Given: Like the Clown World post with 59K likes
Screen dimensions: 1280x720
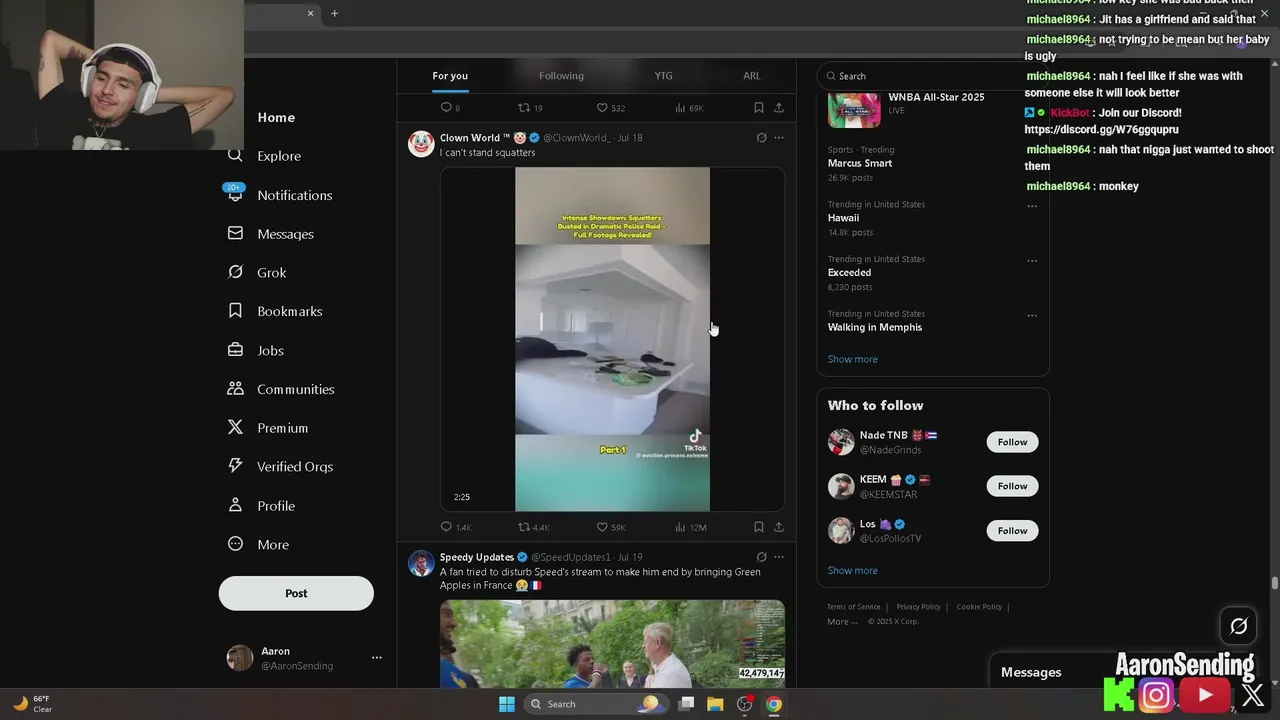Looking at the screenshot, I should click(602, 527).
